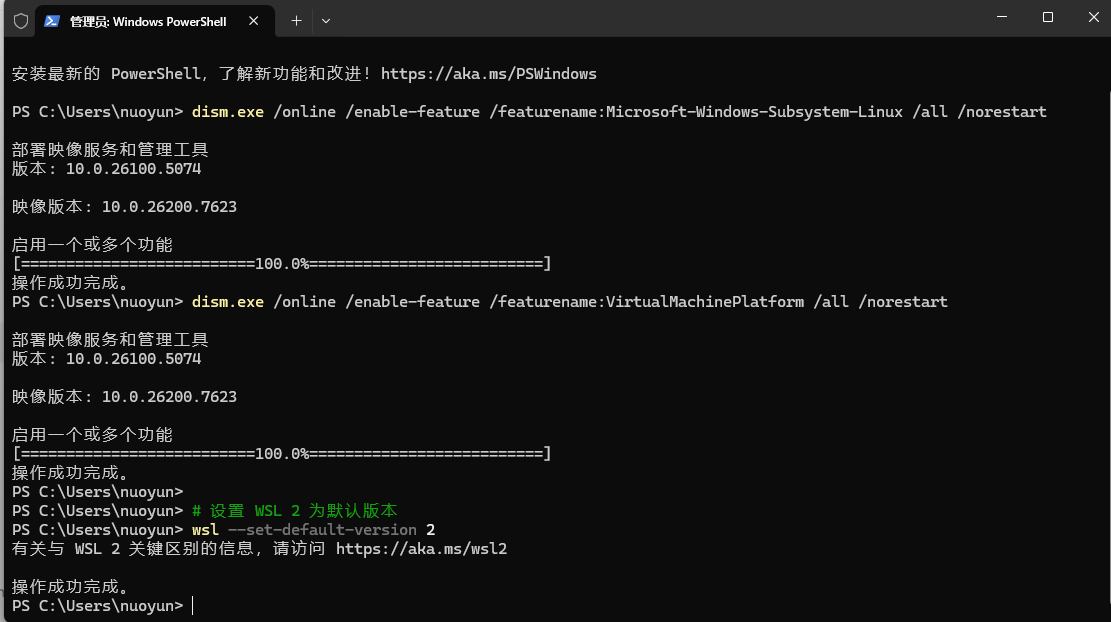
Task: Click the administrator shield icon in title bar
Action: 21,21
